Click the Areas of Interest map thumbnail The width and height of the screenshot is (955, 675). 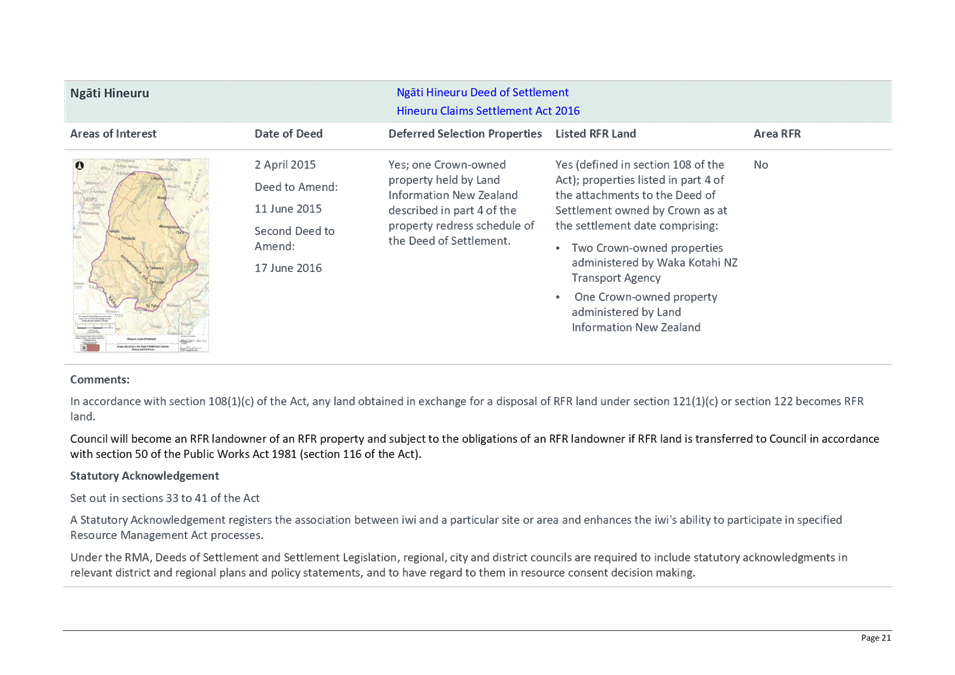pyautogui.click(x=141, y=255)
